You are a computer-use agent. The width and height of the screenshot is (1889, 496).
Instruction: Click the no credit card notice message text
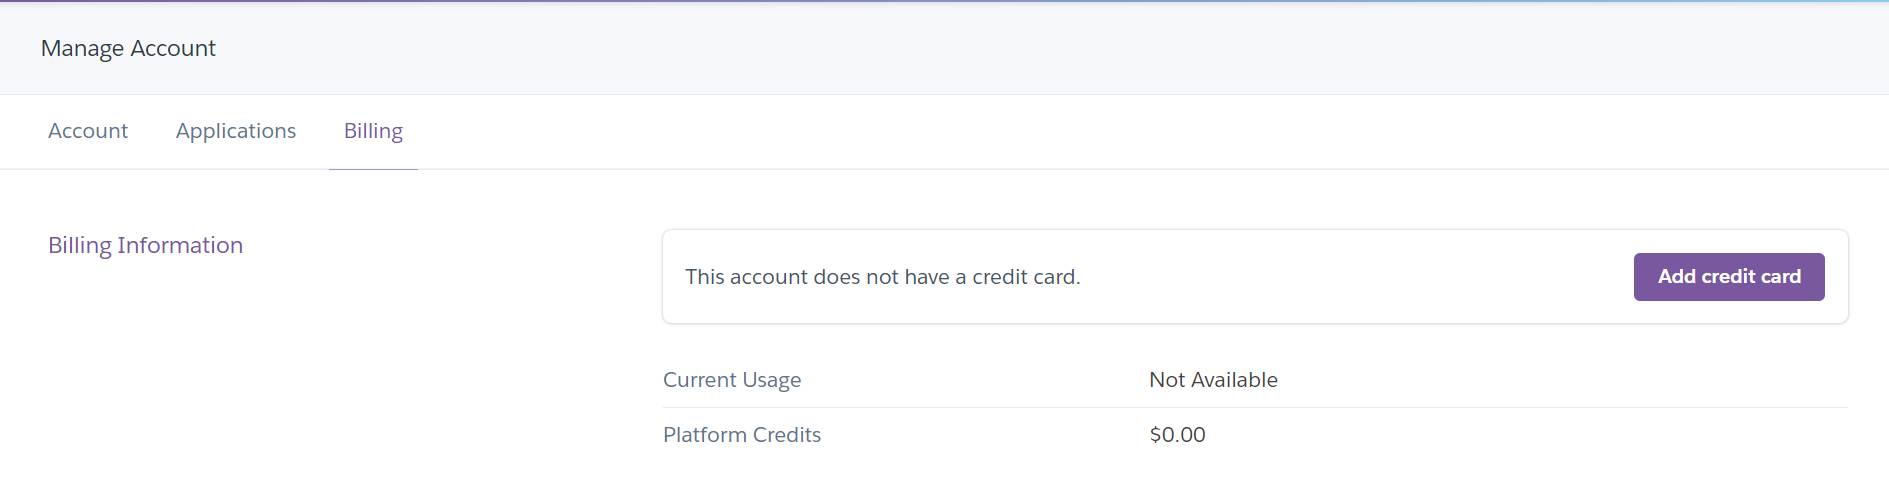pyautogui.click(x=883, y=277)
